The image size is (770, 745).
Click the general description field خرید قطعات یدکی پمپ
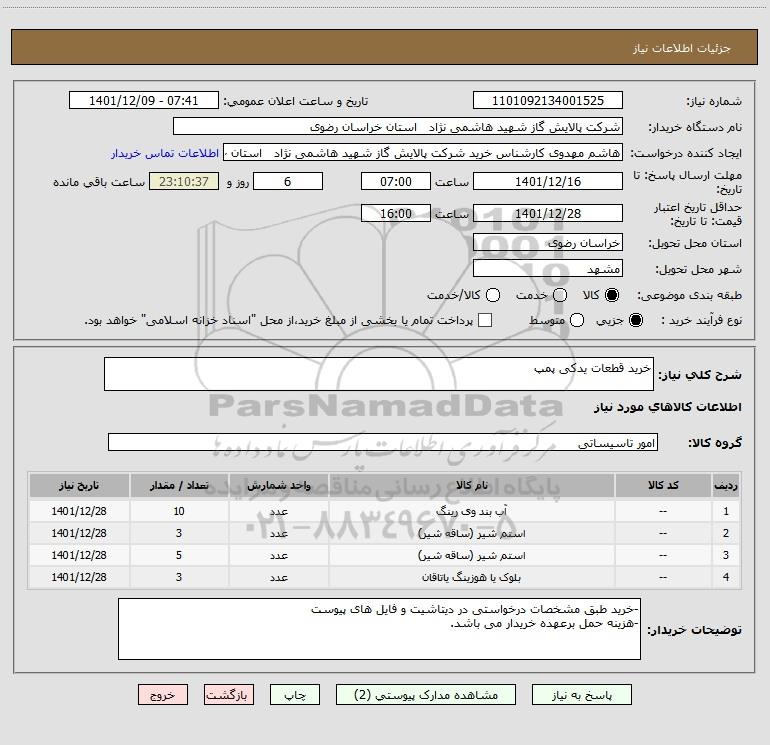tap(379, 374)
